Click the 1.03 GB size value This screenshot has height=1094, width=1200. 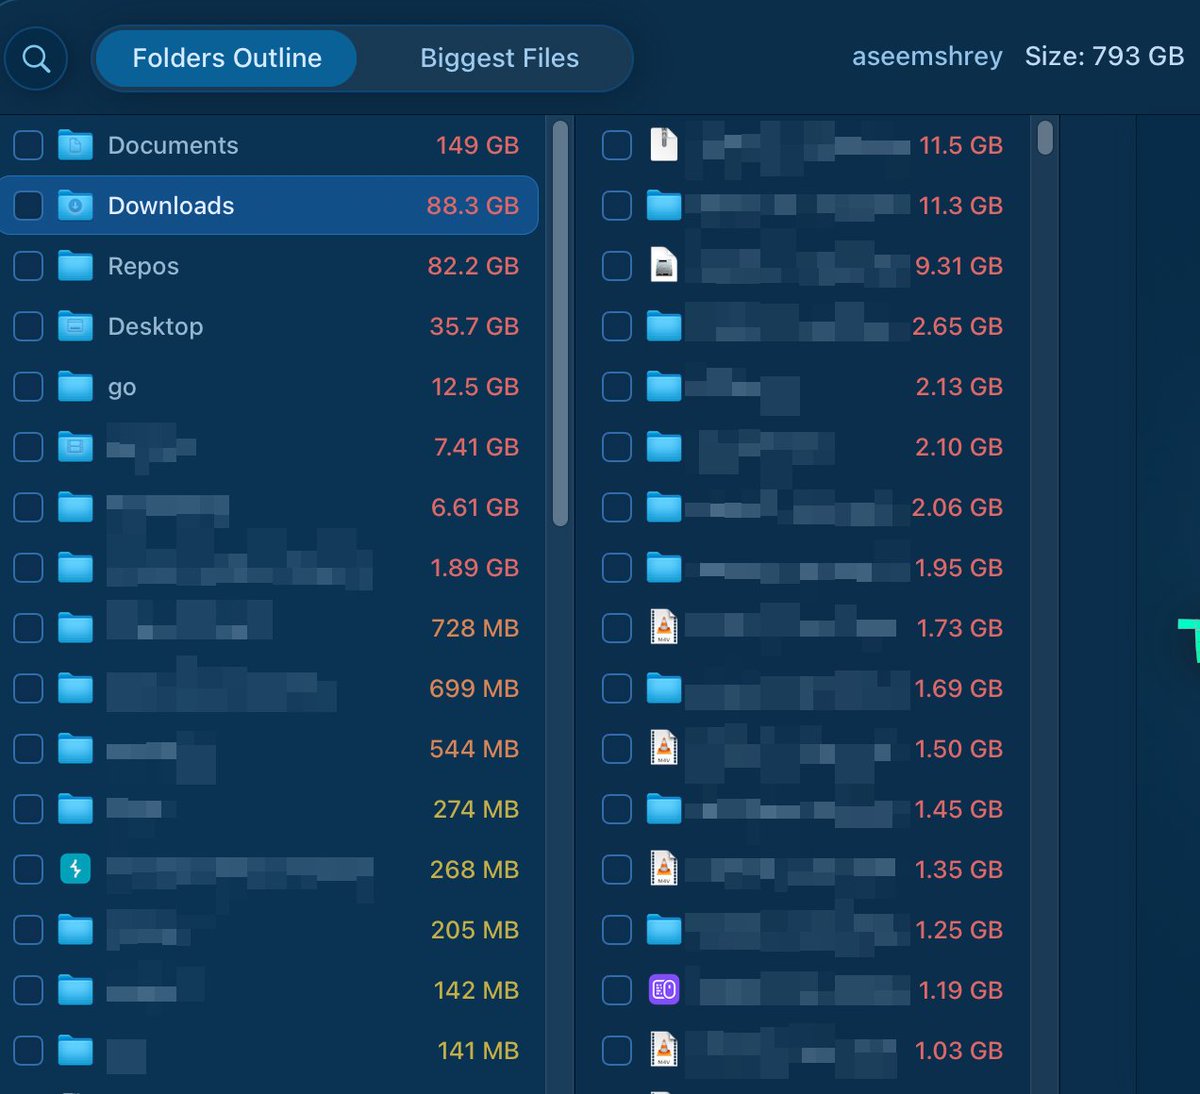pyautogui.click(x=959, y=1050)
